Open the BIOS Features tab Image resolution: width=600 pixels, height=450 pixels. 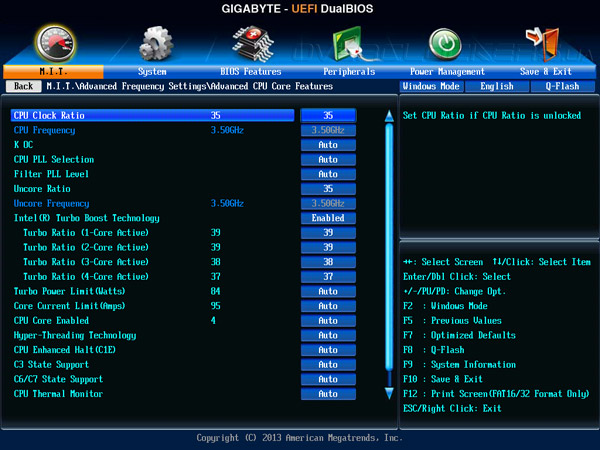[251, 72]
